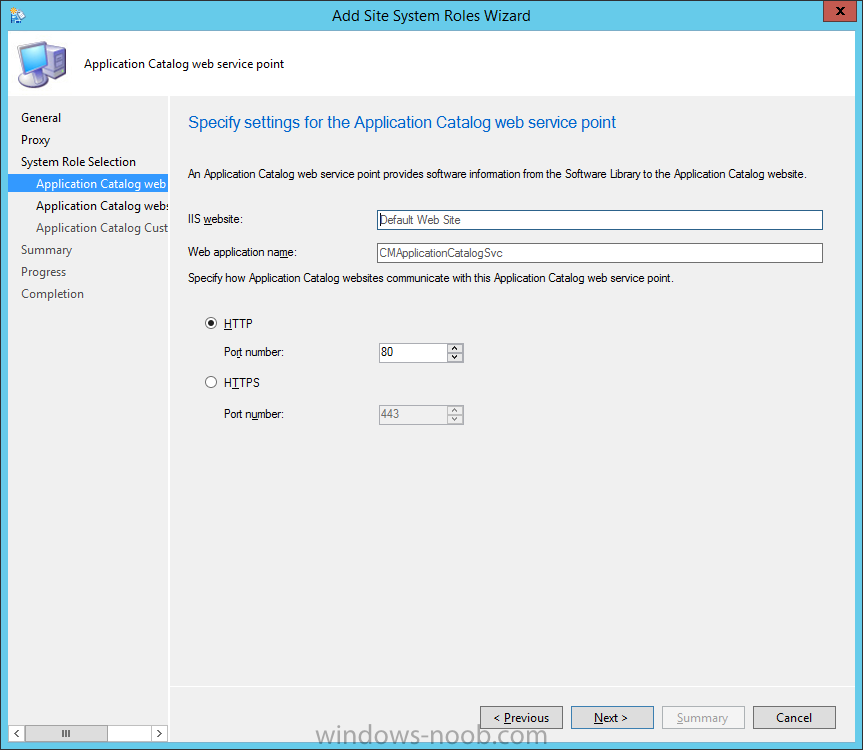Click the Next > button
Viewport: 863px width, 750px height.
(x=612, y=718)
